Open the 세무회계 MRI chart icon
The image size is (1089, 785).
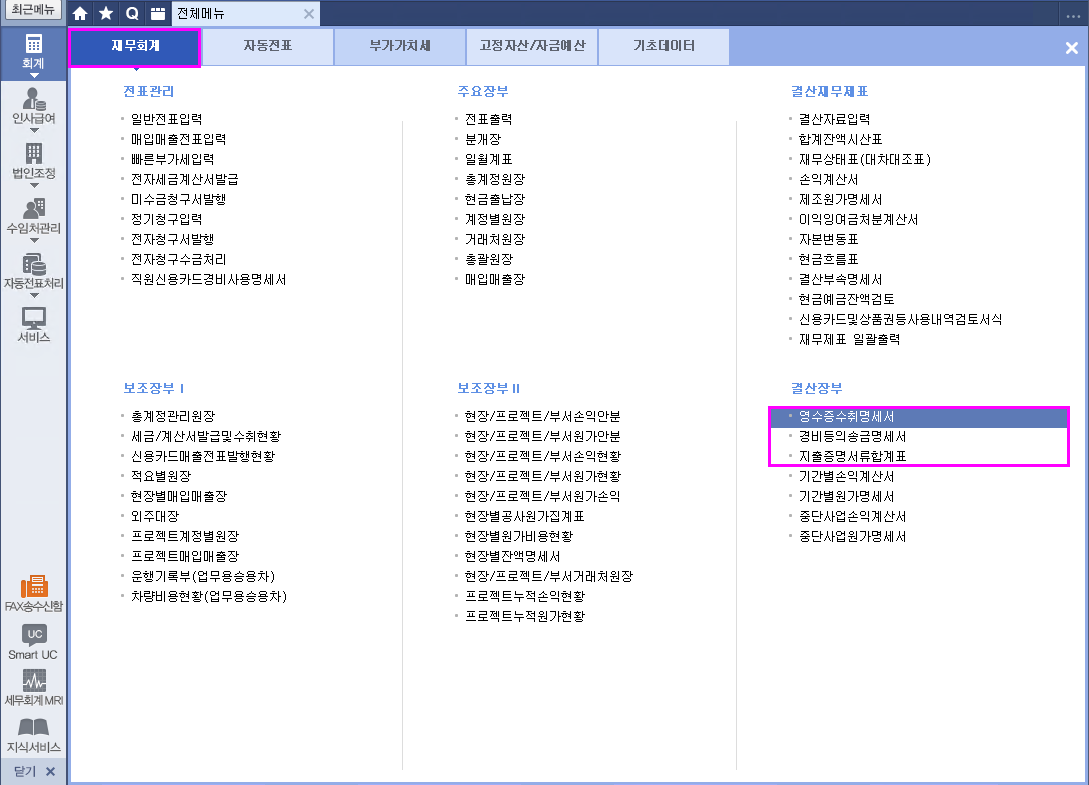coord(34,681)
